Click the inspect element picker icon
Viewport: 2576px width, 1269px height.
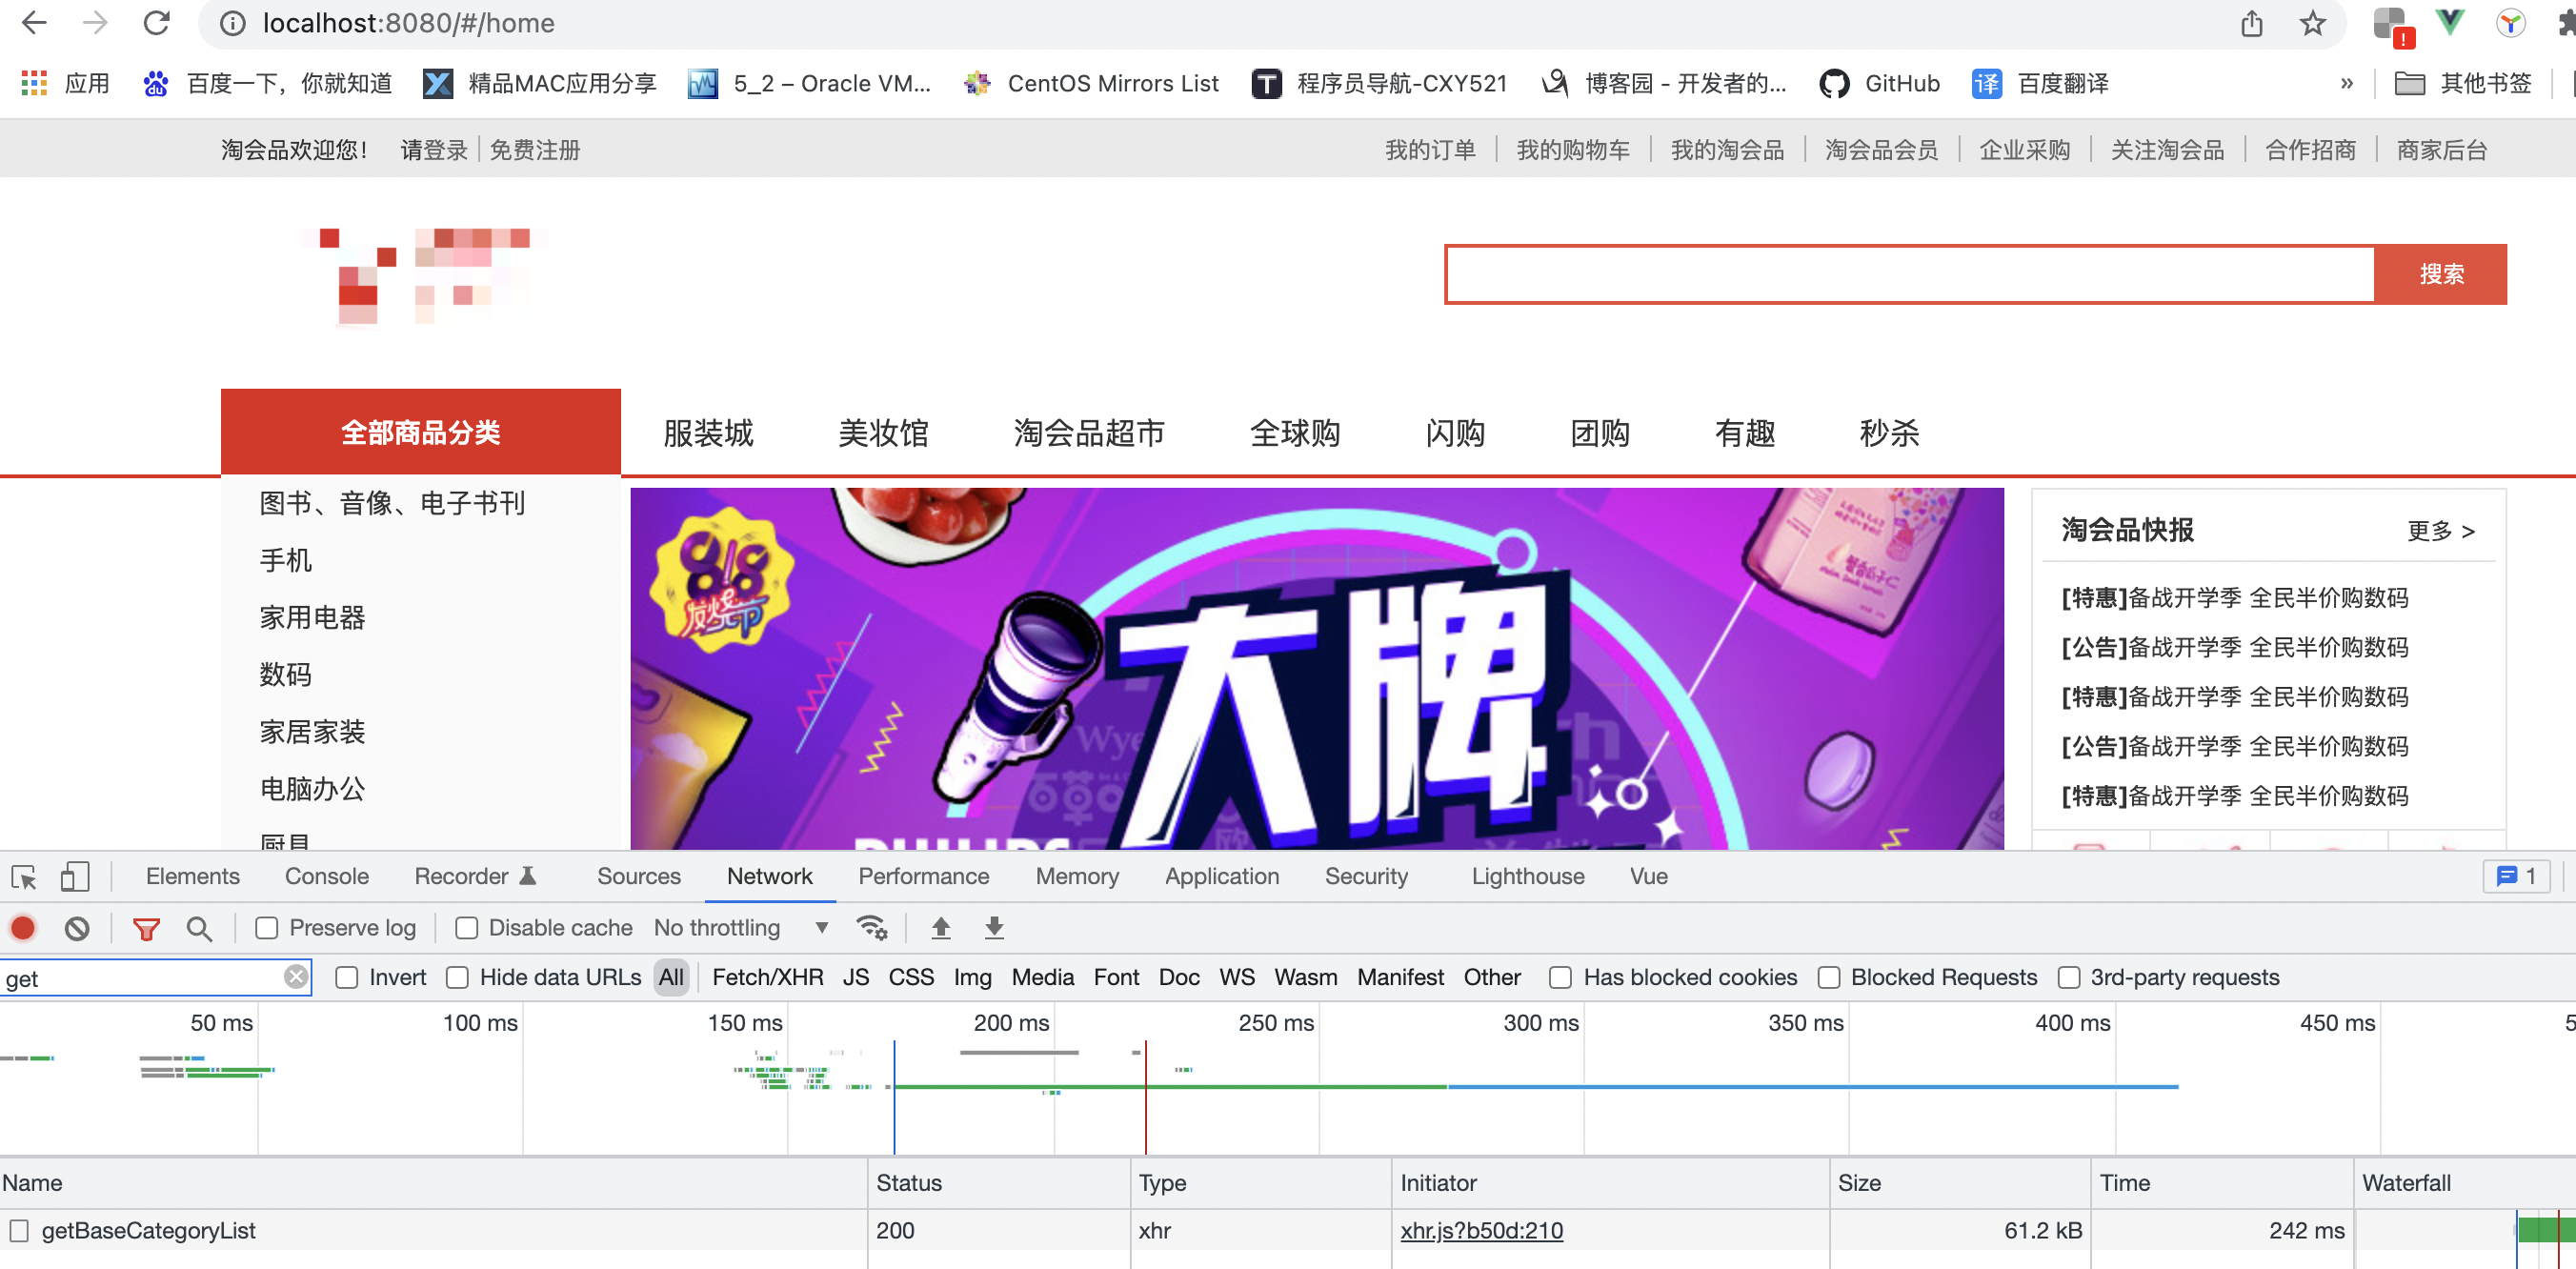point(24,877)
